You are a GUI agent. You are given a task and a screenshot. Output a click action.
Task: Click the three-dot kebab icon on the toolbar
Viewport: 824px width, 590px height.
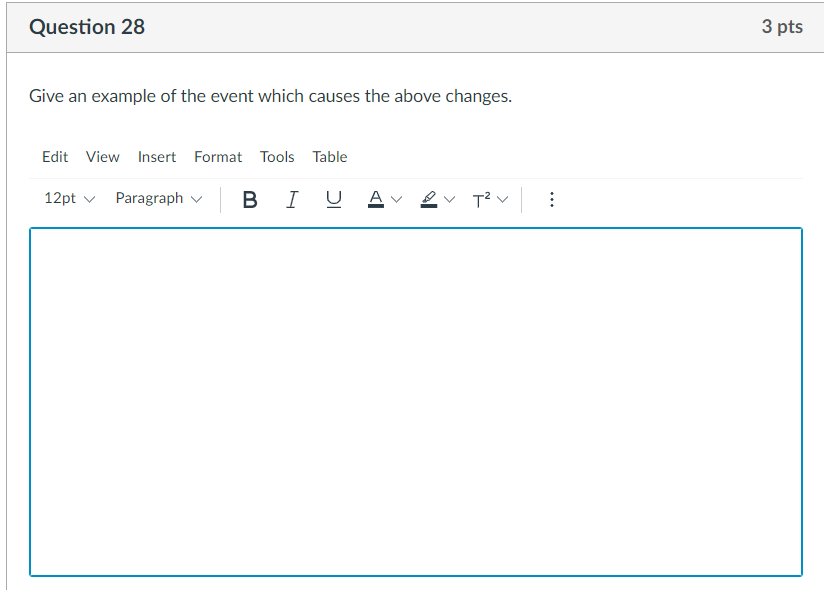(552, 199)
